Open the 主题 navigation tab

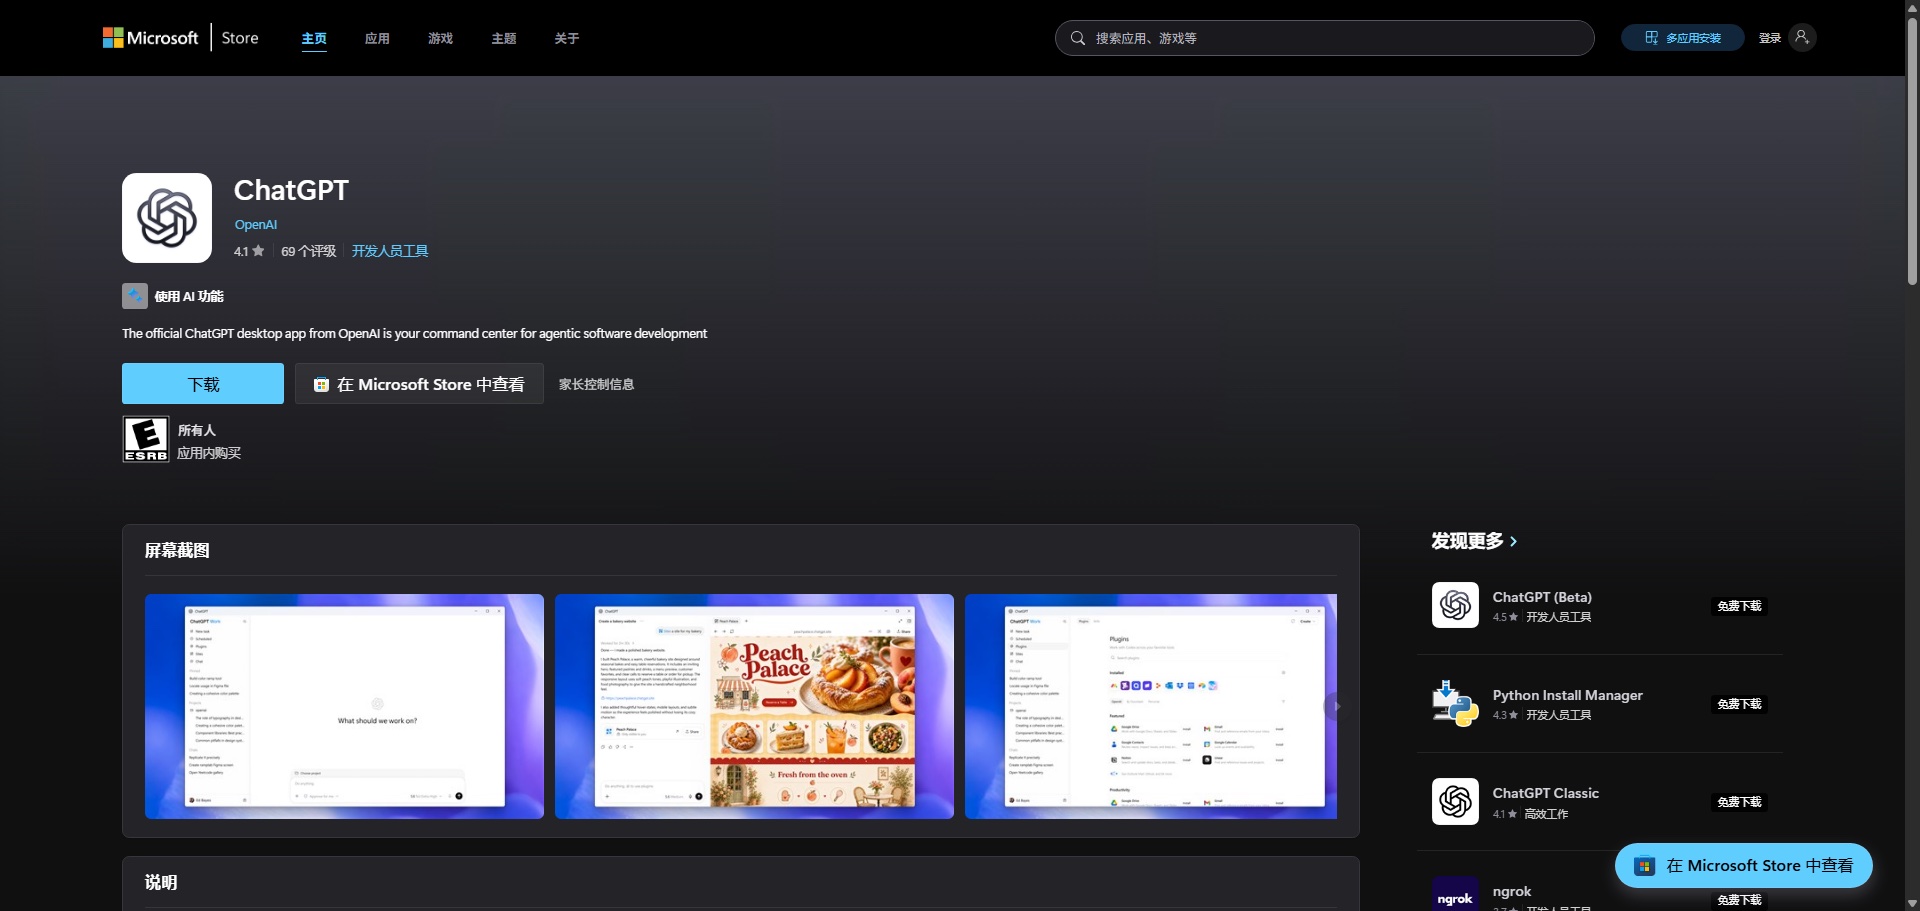504,38
